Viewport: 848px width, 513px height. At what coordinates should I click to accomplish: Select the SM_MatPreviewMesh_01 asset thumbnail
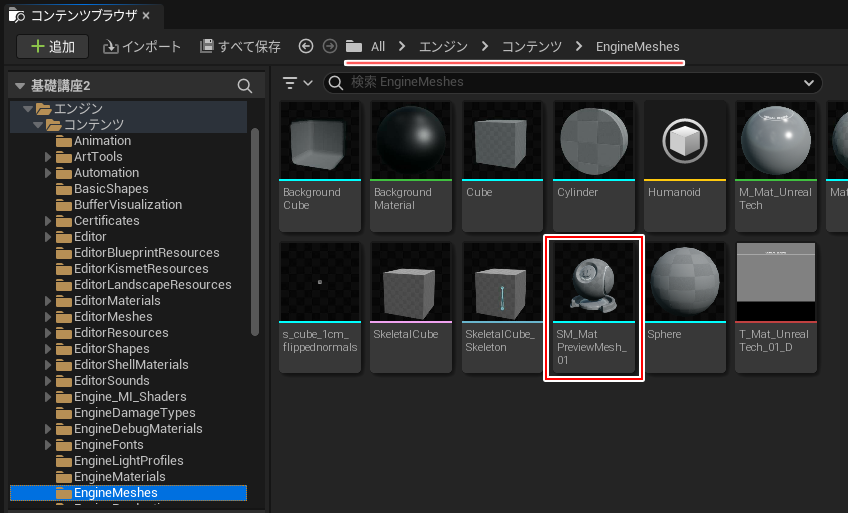593,278
